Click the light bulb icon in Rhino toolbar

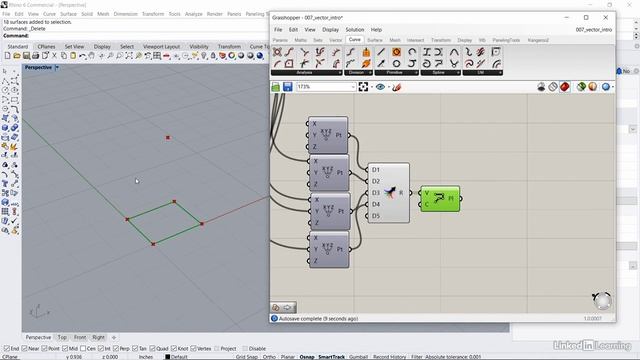coord(204,56)
